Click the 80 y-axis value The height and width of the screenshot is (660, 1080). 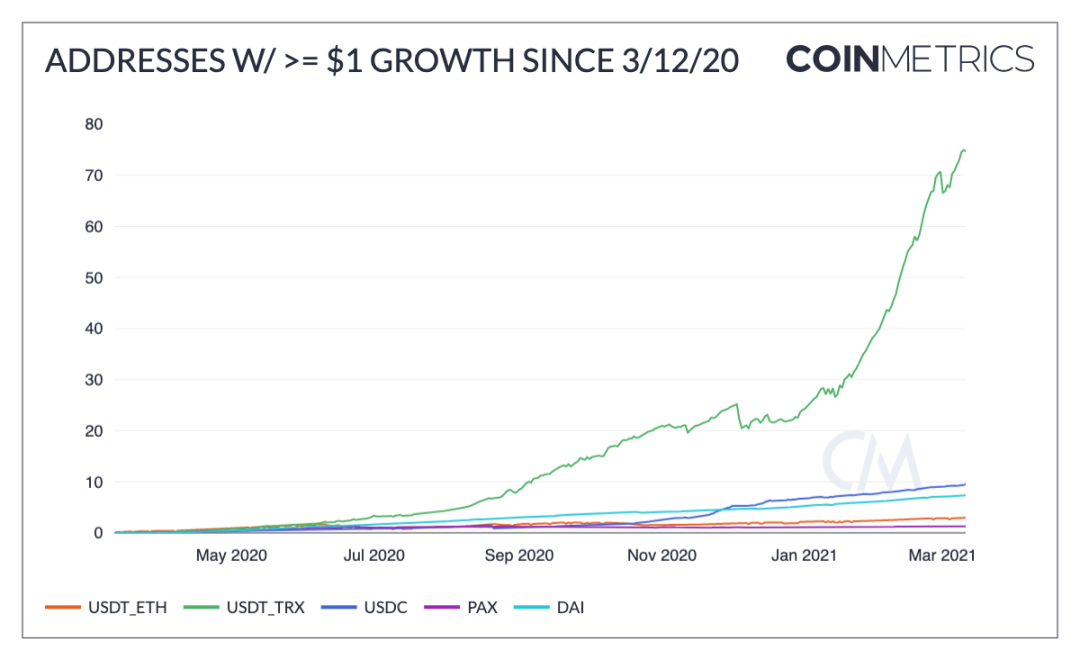tap(94, 124)
